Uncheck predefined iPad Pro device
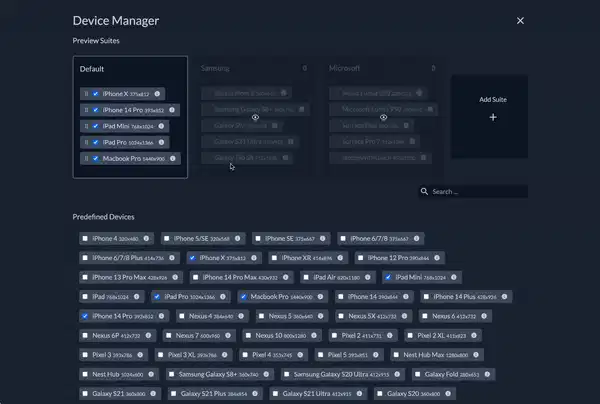 tap(157, 296)
